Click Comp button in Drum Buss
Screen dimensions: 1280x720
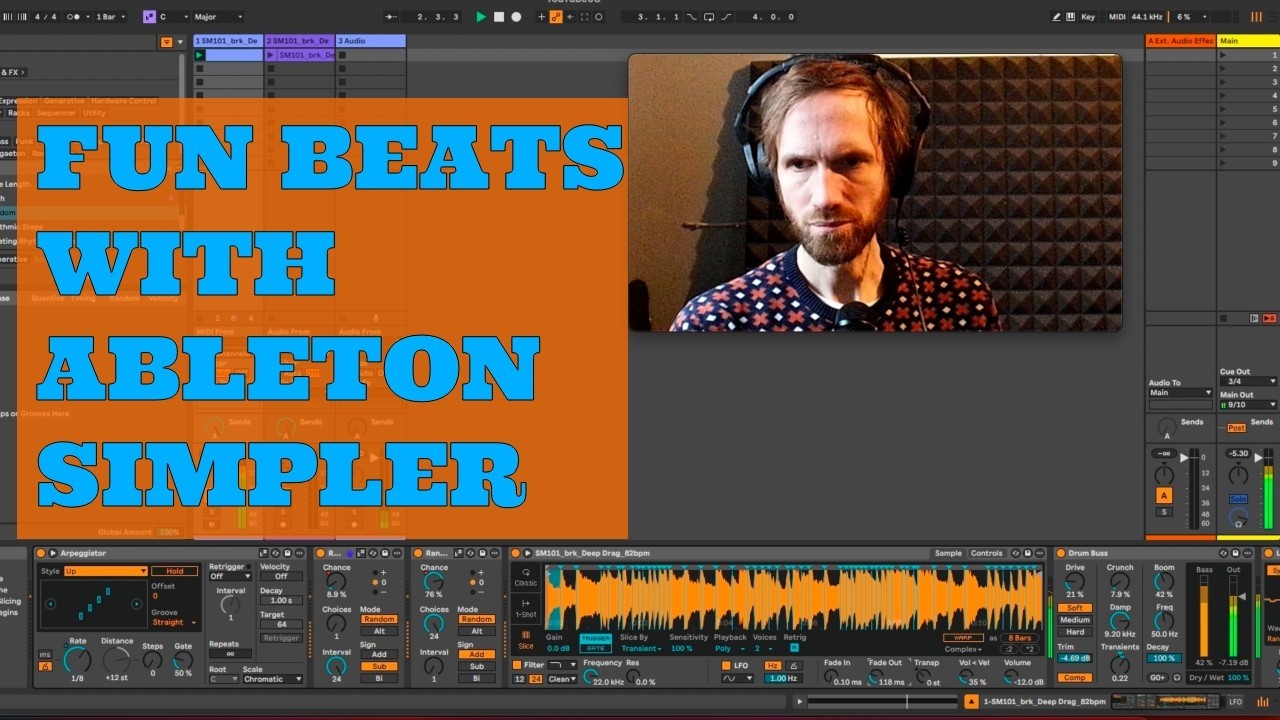point(1074,677)
